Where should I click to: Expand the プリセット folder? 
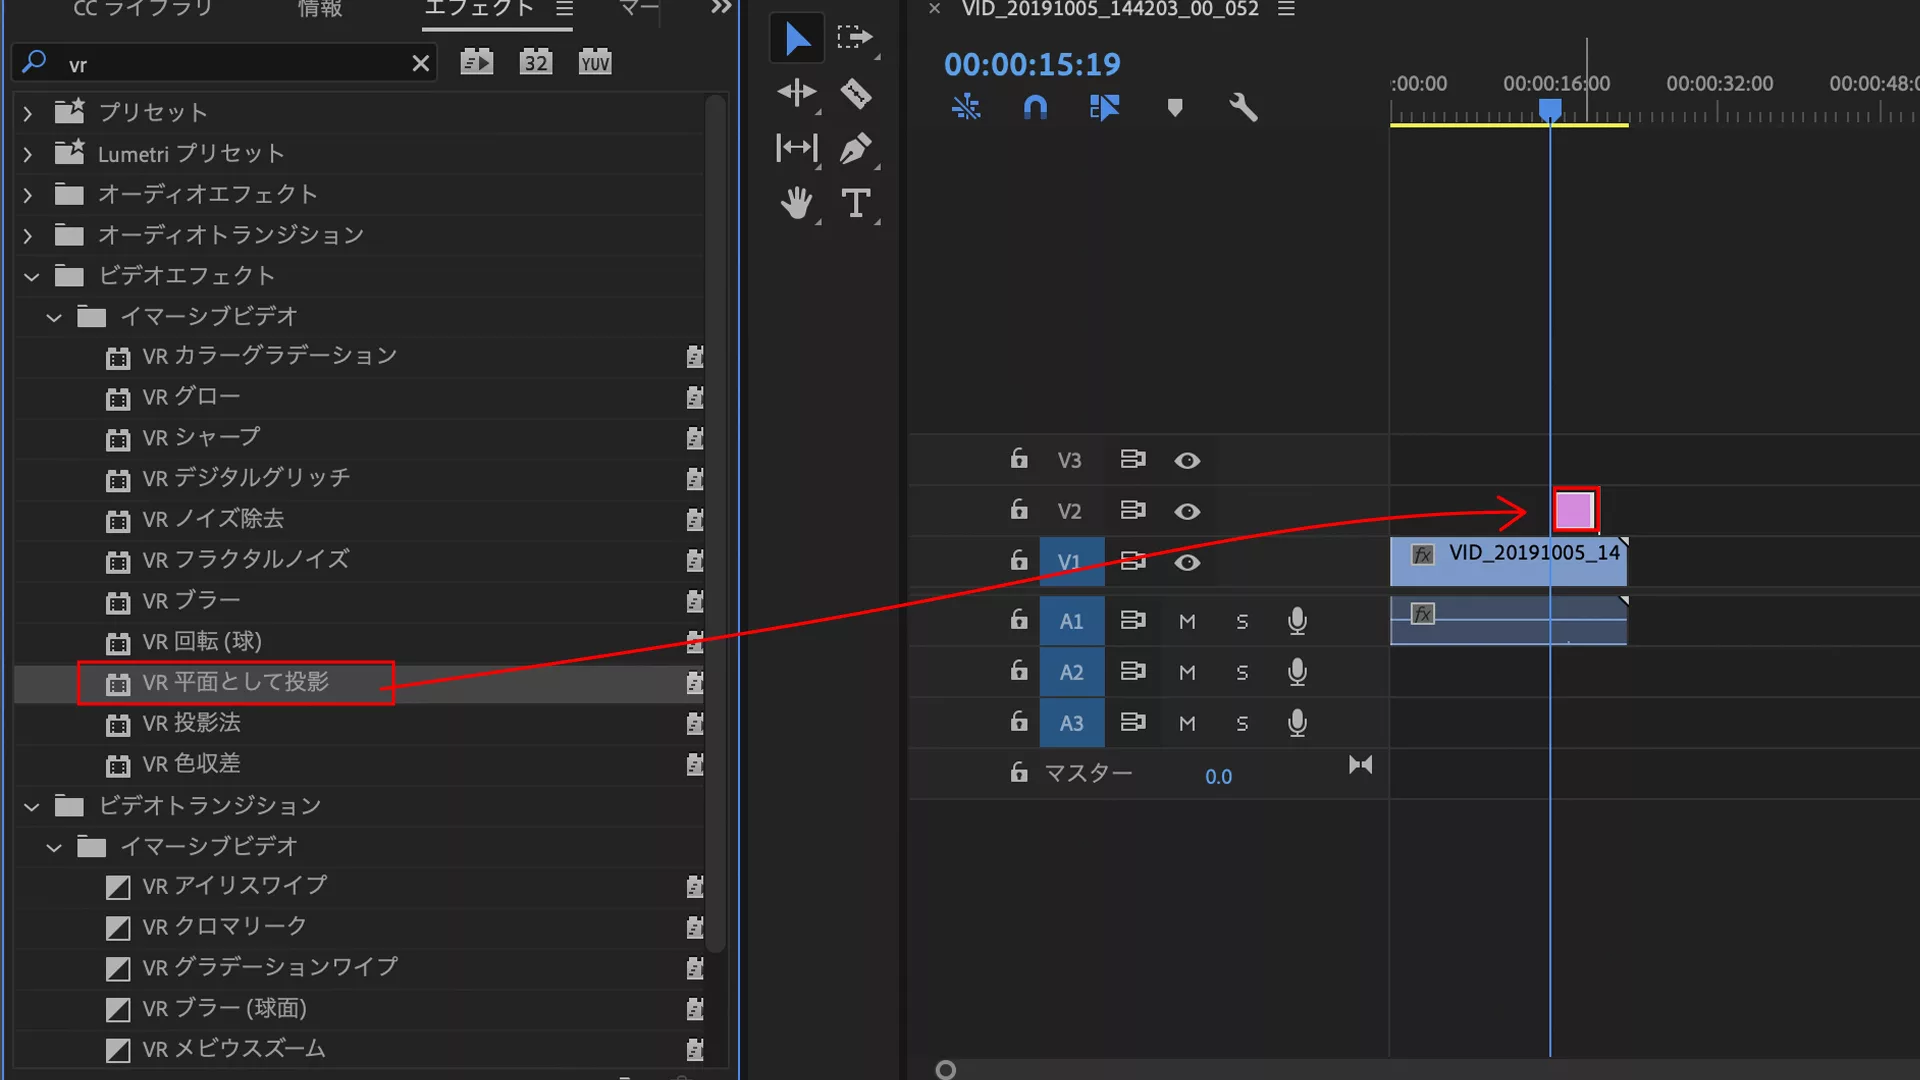click(28, 113)
